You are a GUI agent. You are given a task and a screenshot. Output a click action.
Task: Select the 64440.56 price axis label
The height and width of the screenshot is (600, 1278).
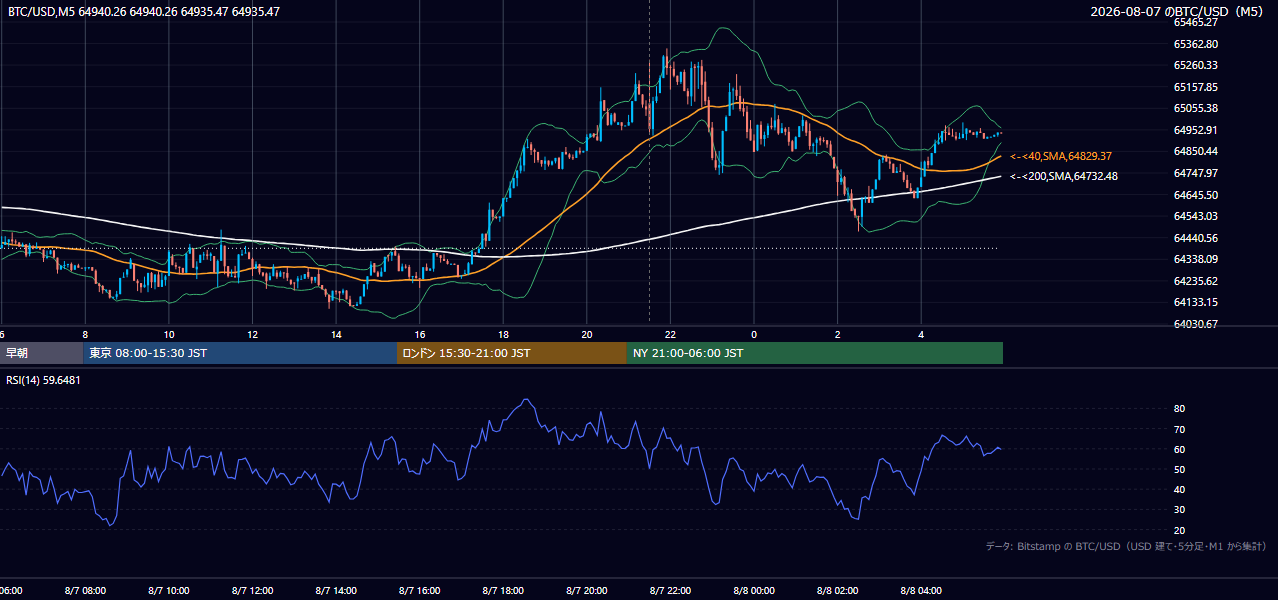1195,238
